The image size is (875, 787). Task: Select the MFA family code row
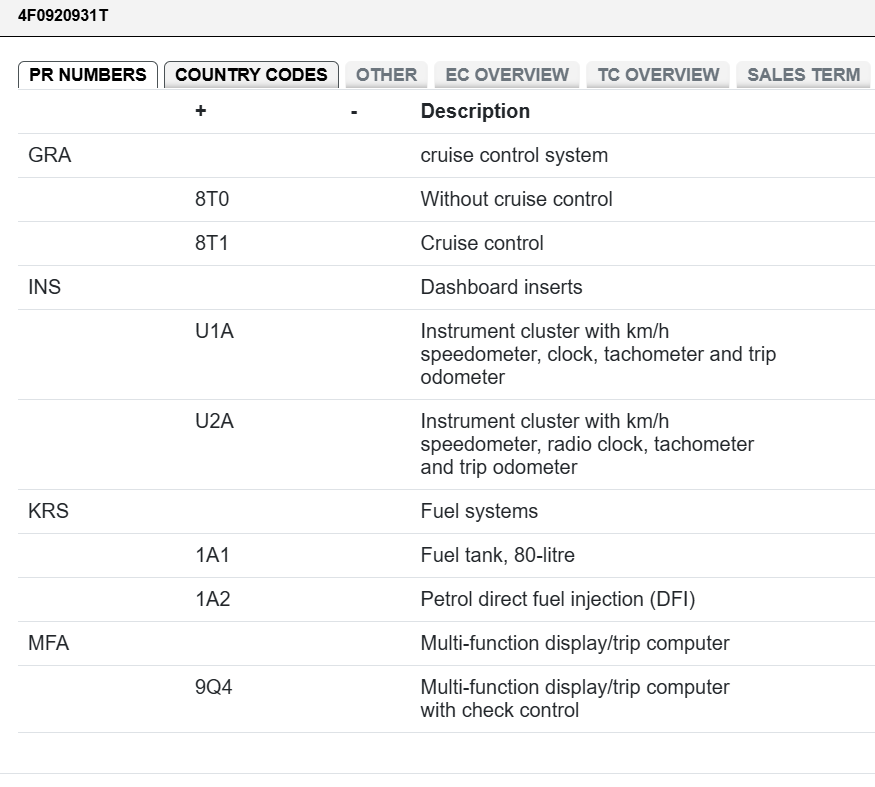(49, 643)
